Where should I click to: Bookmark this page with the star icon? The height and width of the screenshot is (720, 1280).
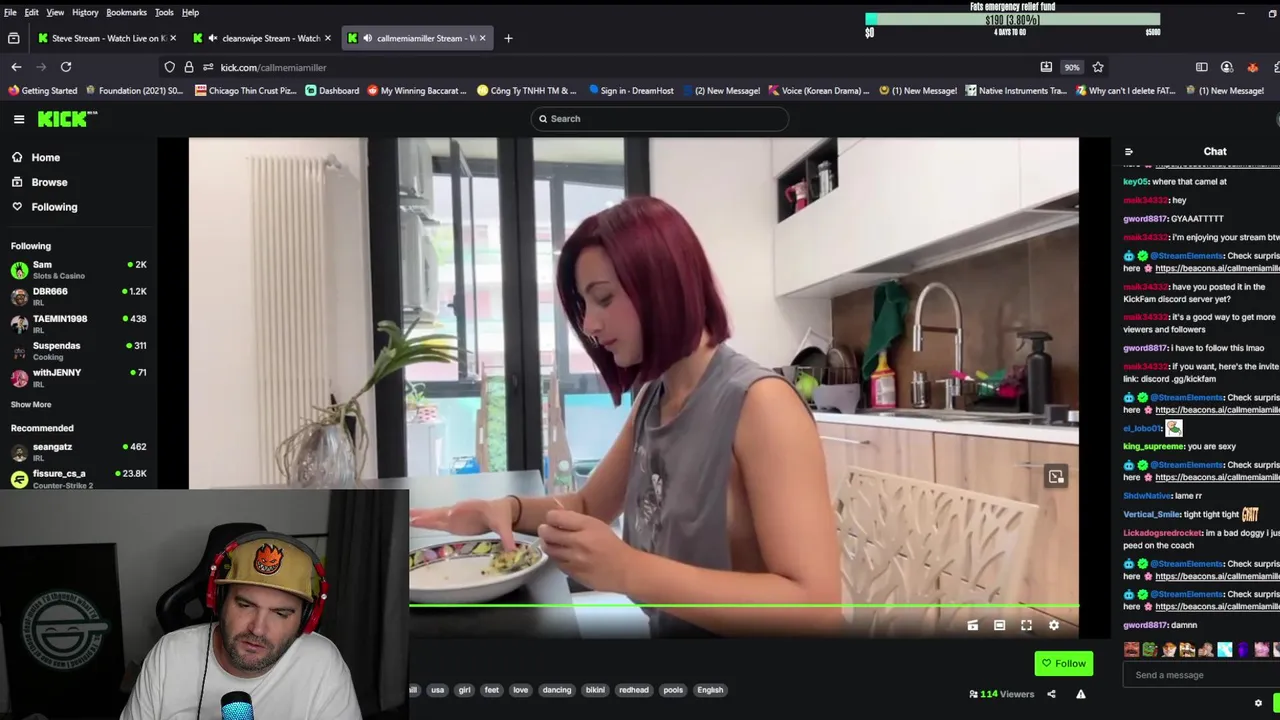coord(1098,67)
